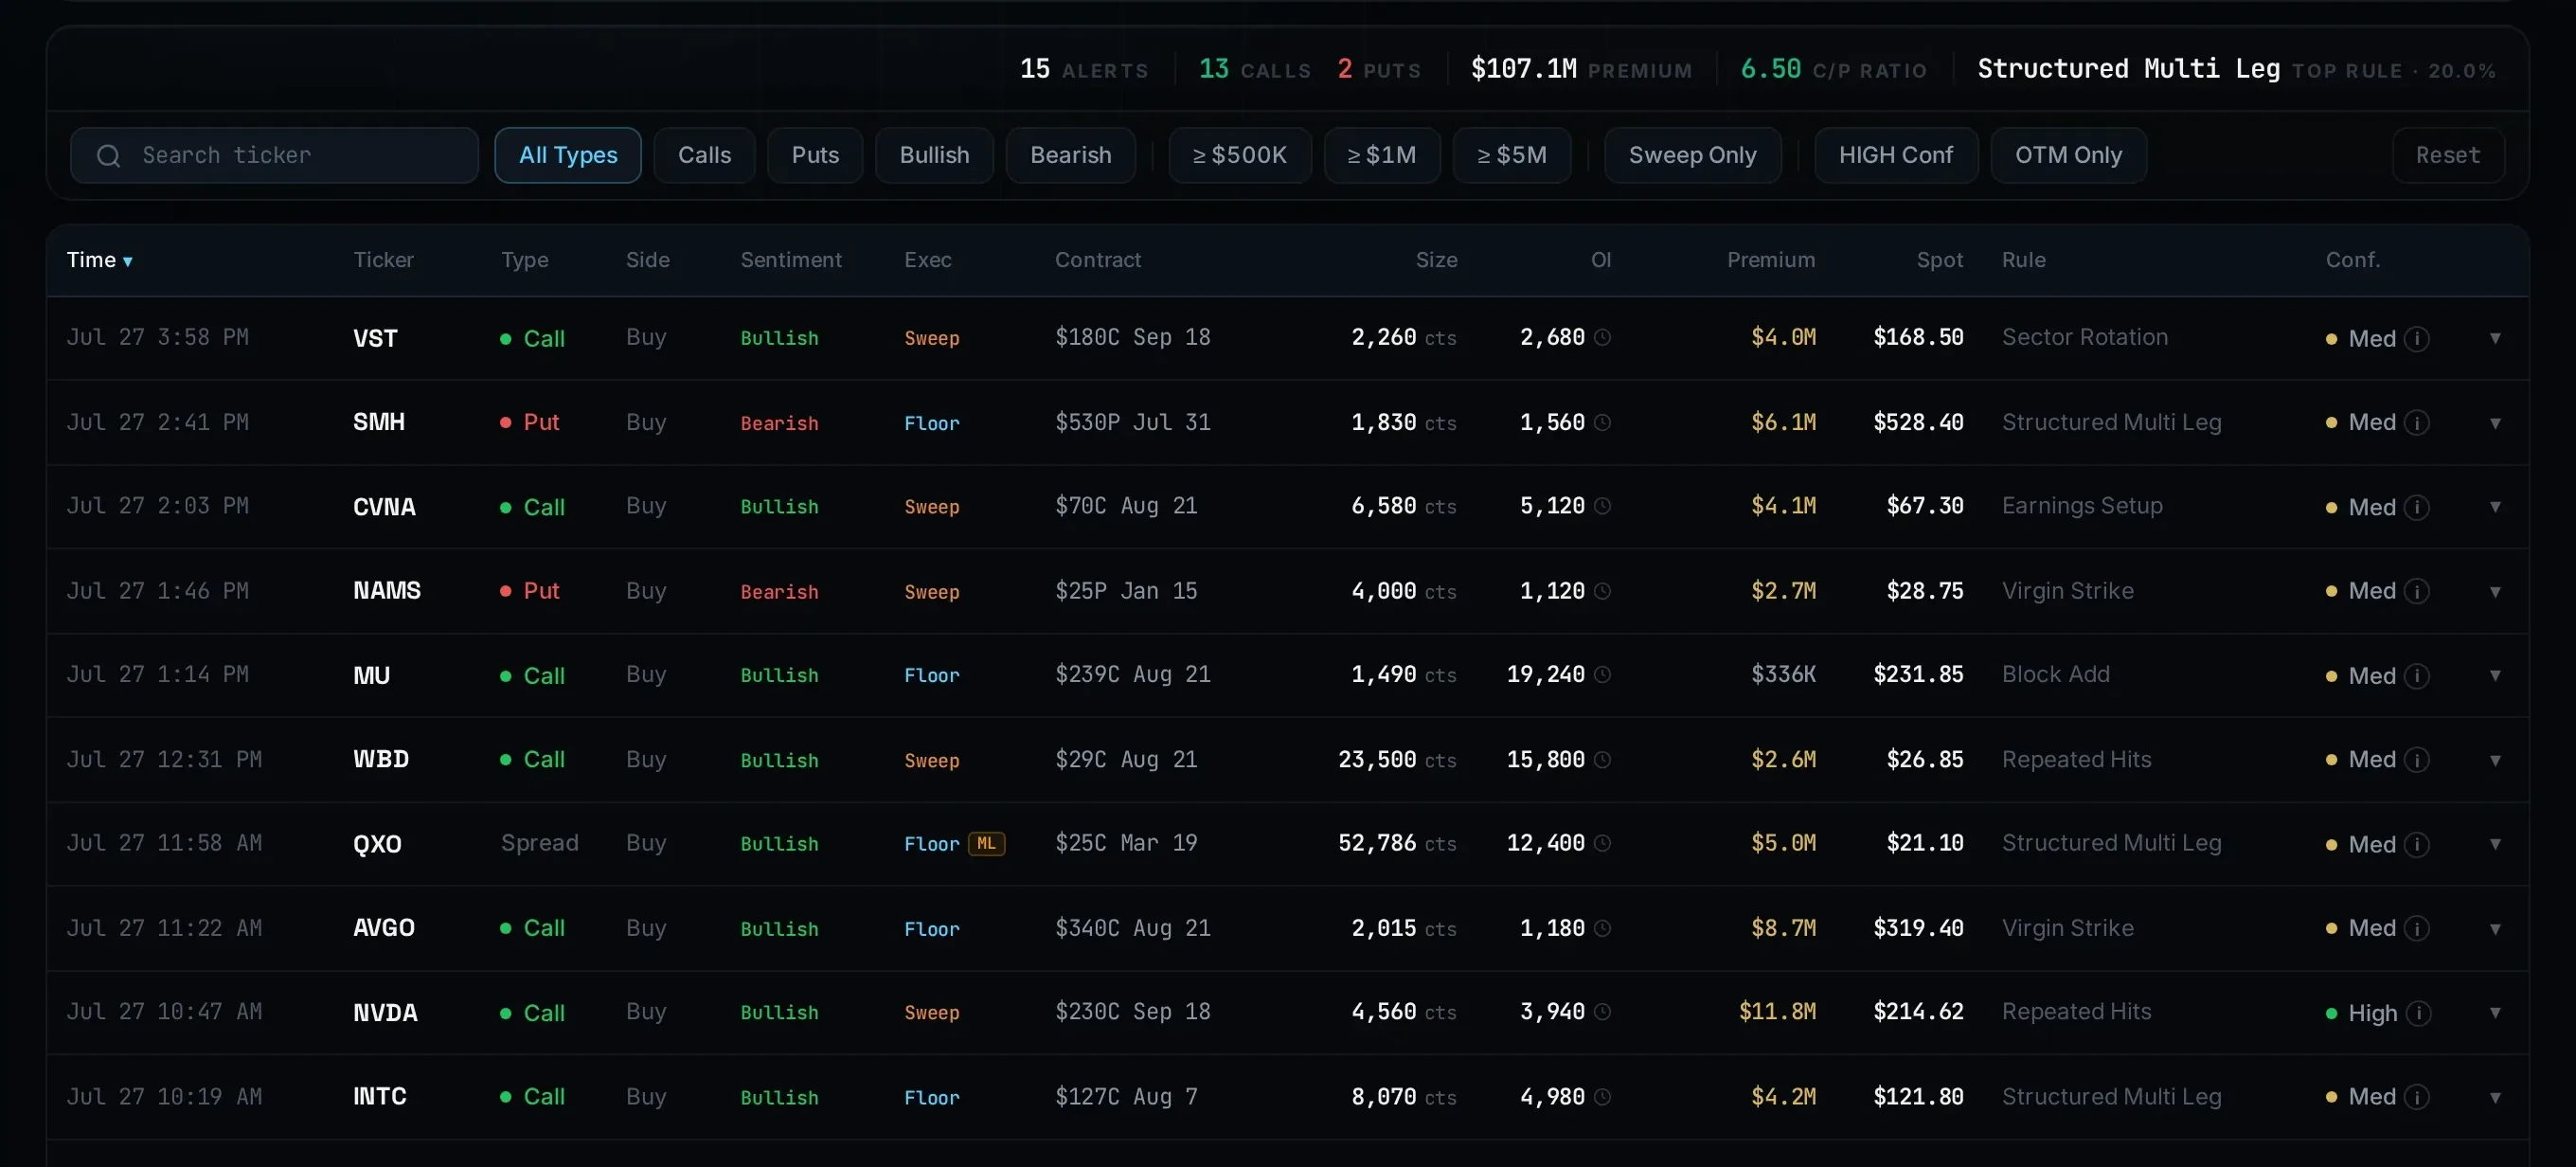Sort by the Spot column header
The height and width of the screenshot is (1167, 2576).
click(x=1939, y=260)
